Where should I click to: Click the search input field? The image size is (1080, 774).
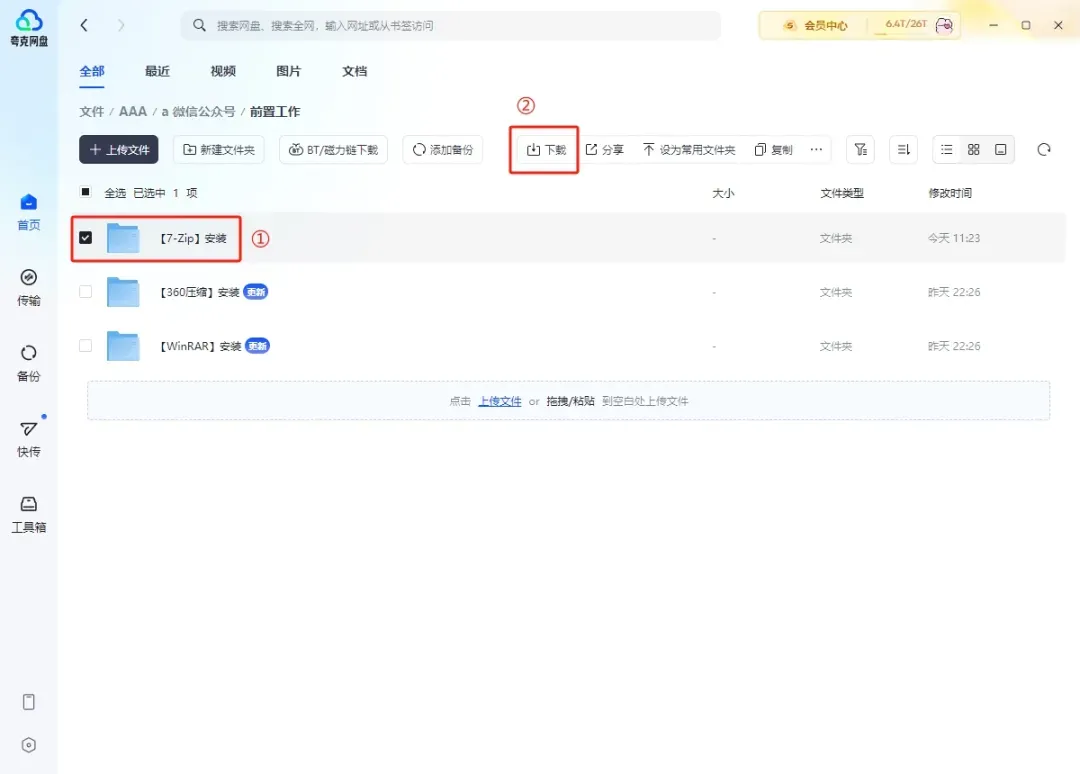point(451,25)
